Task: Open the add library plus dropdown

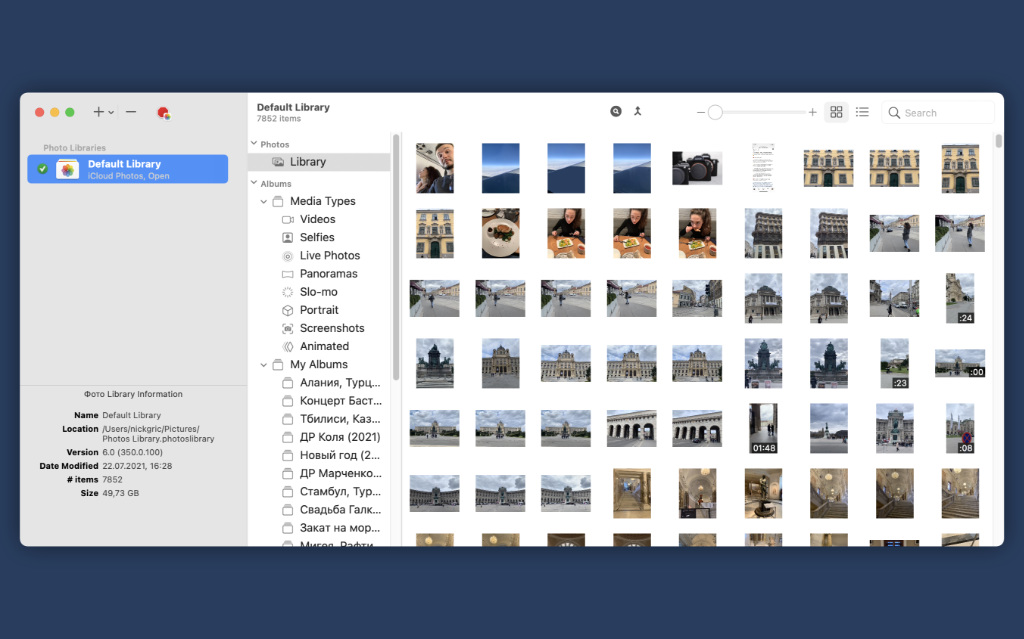Action: click(103, 112)
